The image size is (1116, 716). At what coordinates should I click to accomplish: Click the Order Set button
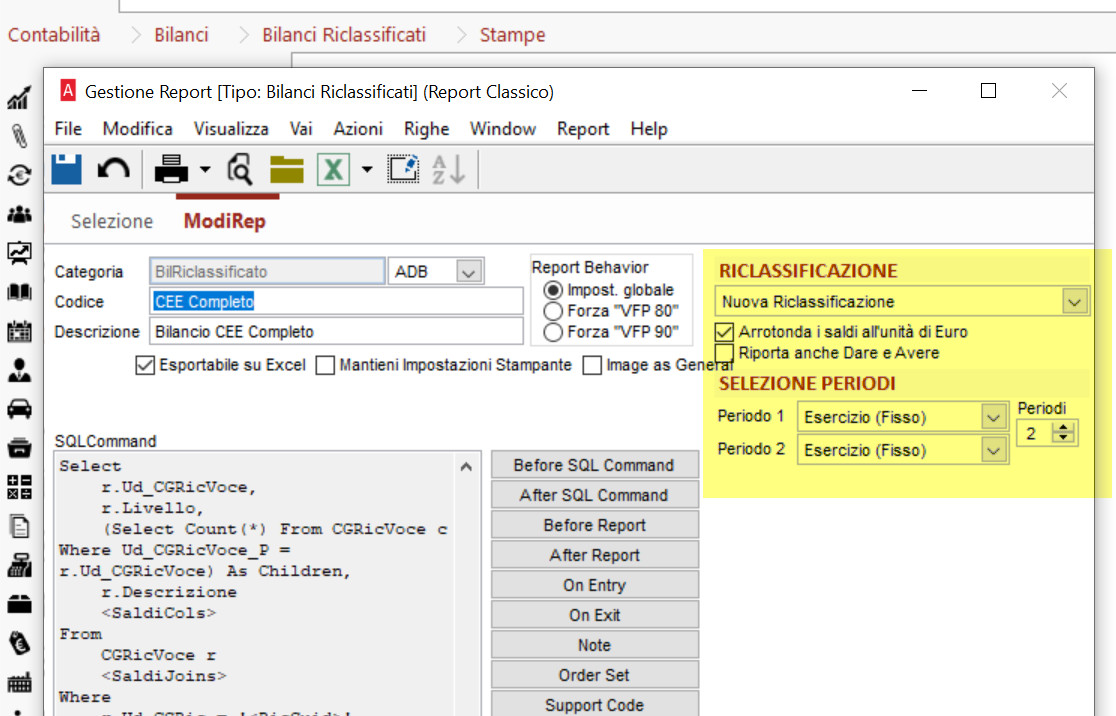tap(594, 675)
